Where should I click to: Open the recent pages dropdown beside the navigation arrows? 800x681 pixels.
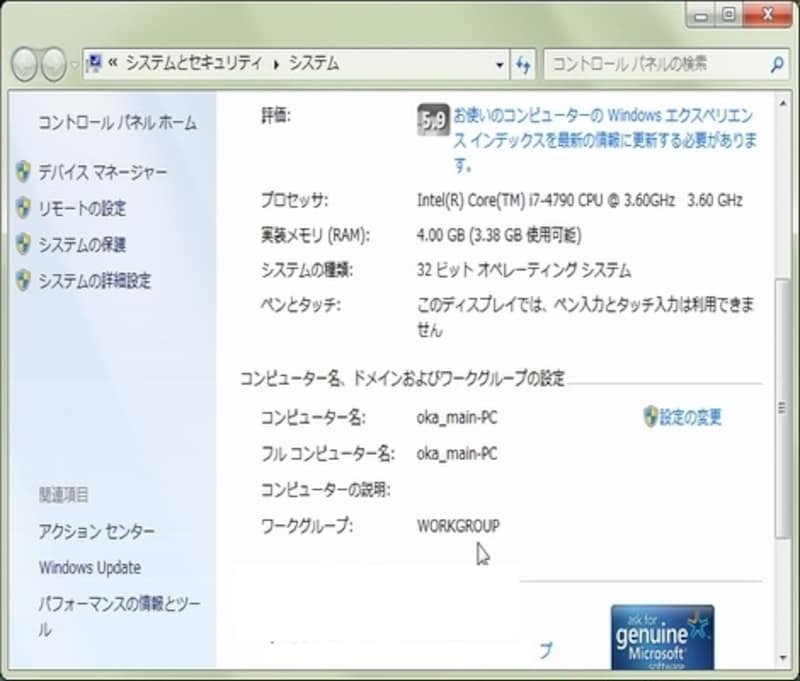click(74, 65)
